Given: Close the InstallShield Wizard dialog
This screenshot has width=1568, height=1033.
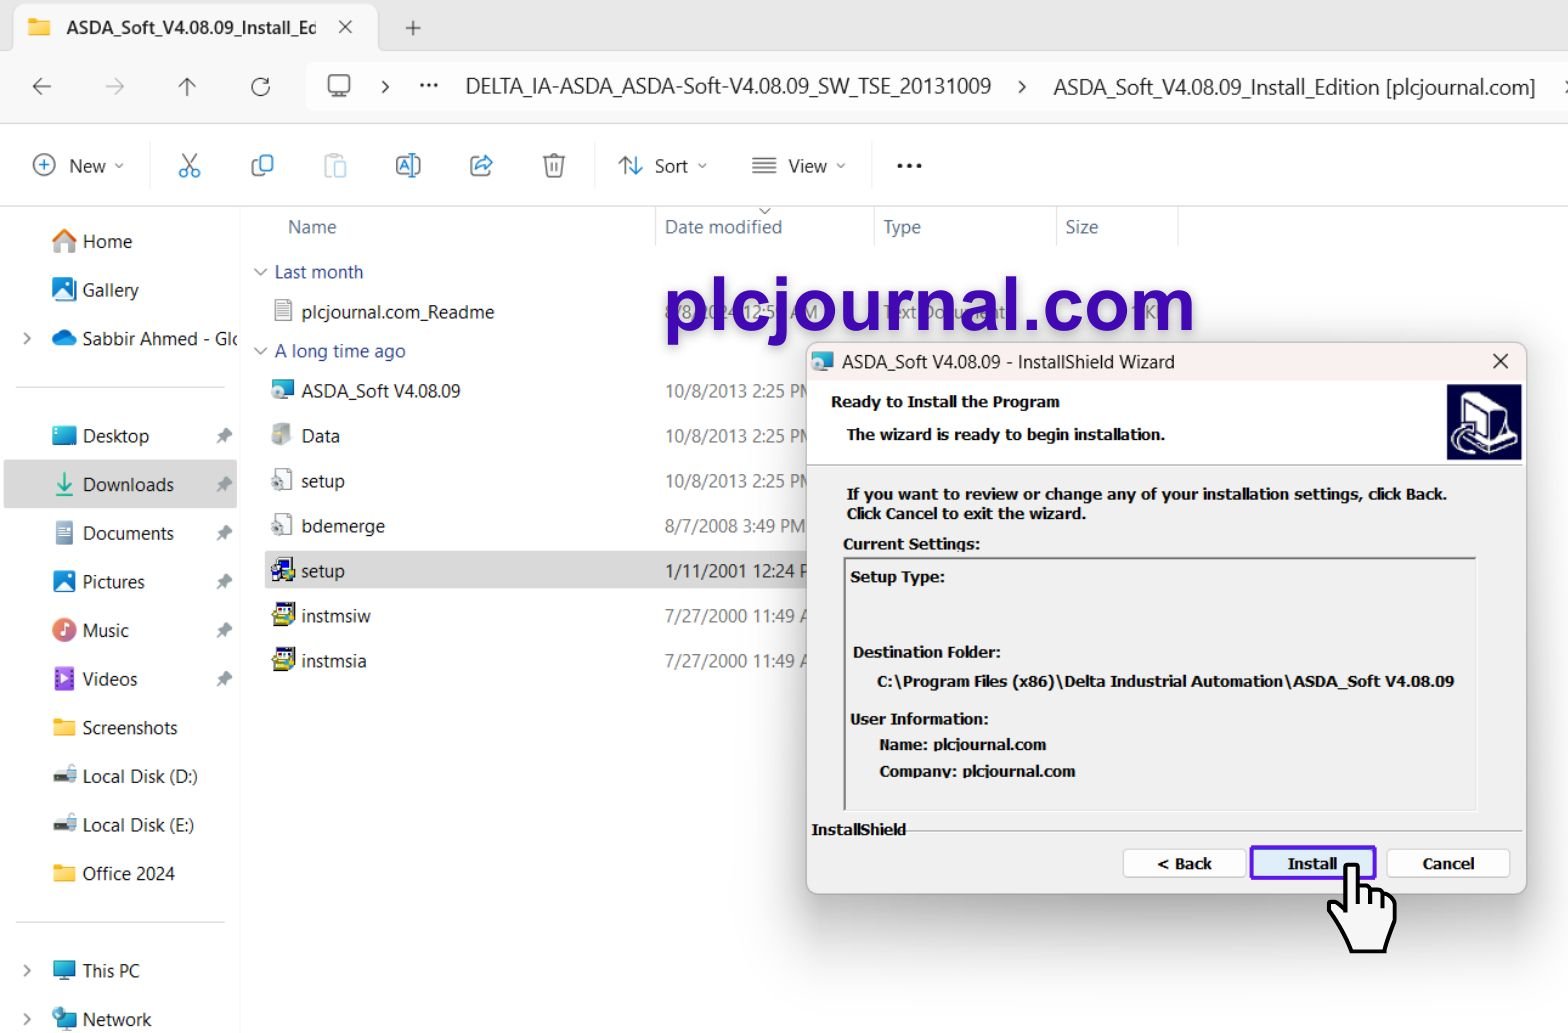Looking at the screenshot, I should pyautogui.click(x=1500, y=361).
